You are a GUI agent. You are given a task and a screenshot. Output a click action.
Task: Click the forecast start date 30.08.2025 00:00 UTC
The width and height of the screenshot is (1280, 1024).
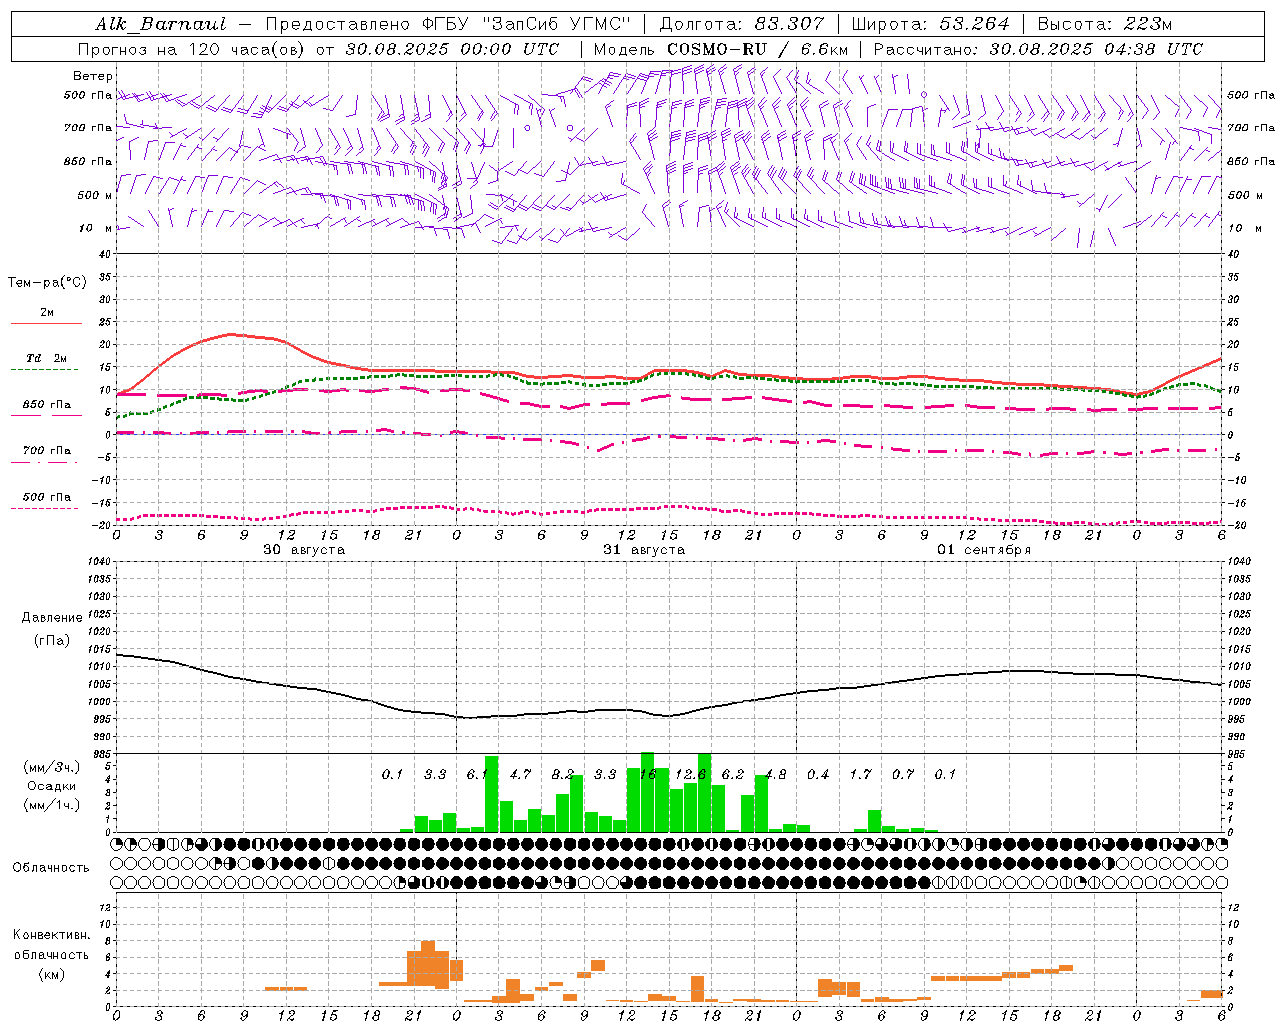[452, 49]
